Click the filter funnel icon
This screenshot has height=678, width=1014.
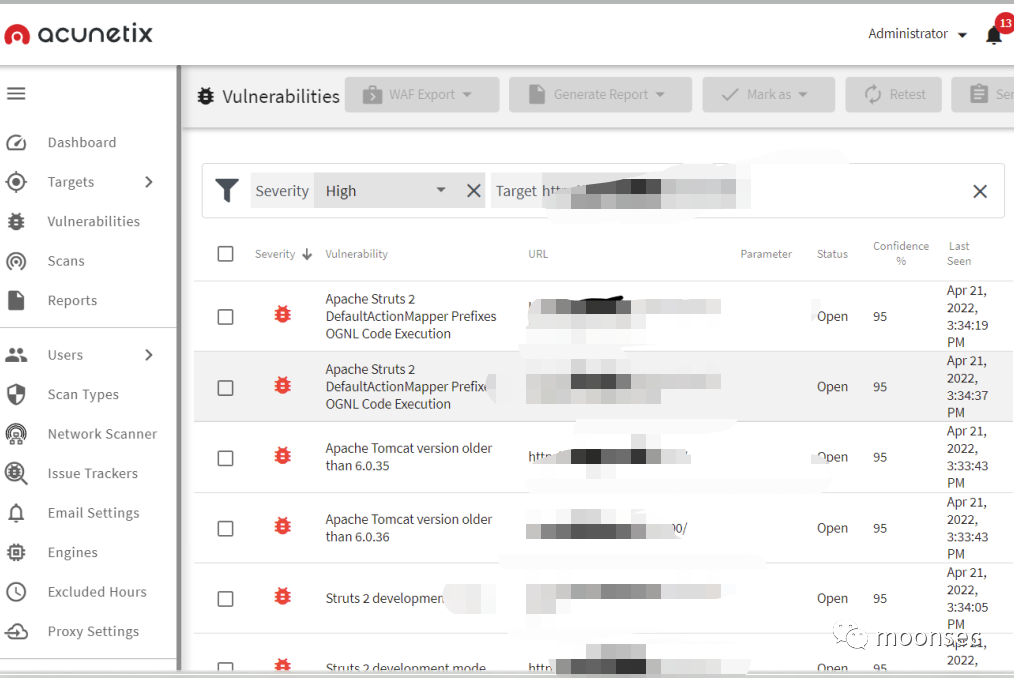coord(227,191)
